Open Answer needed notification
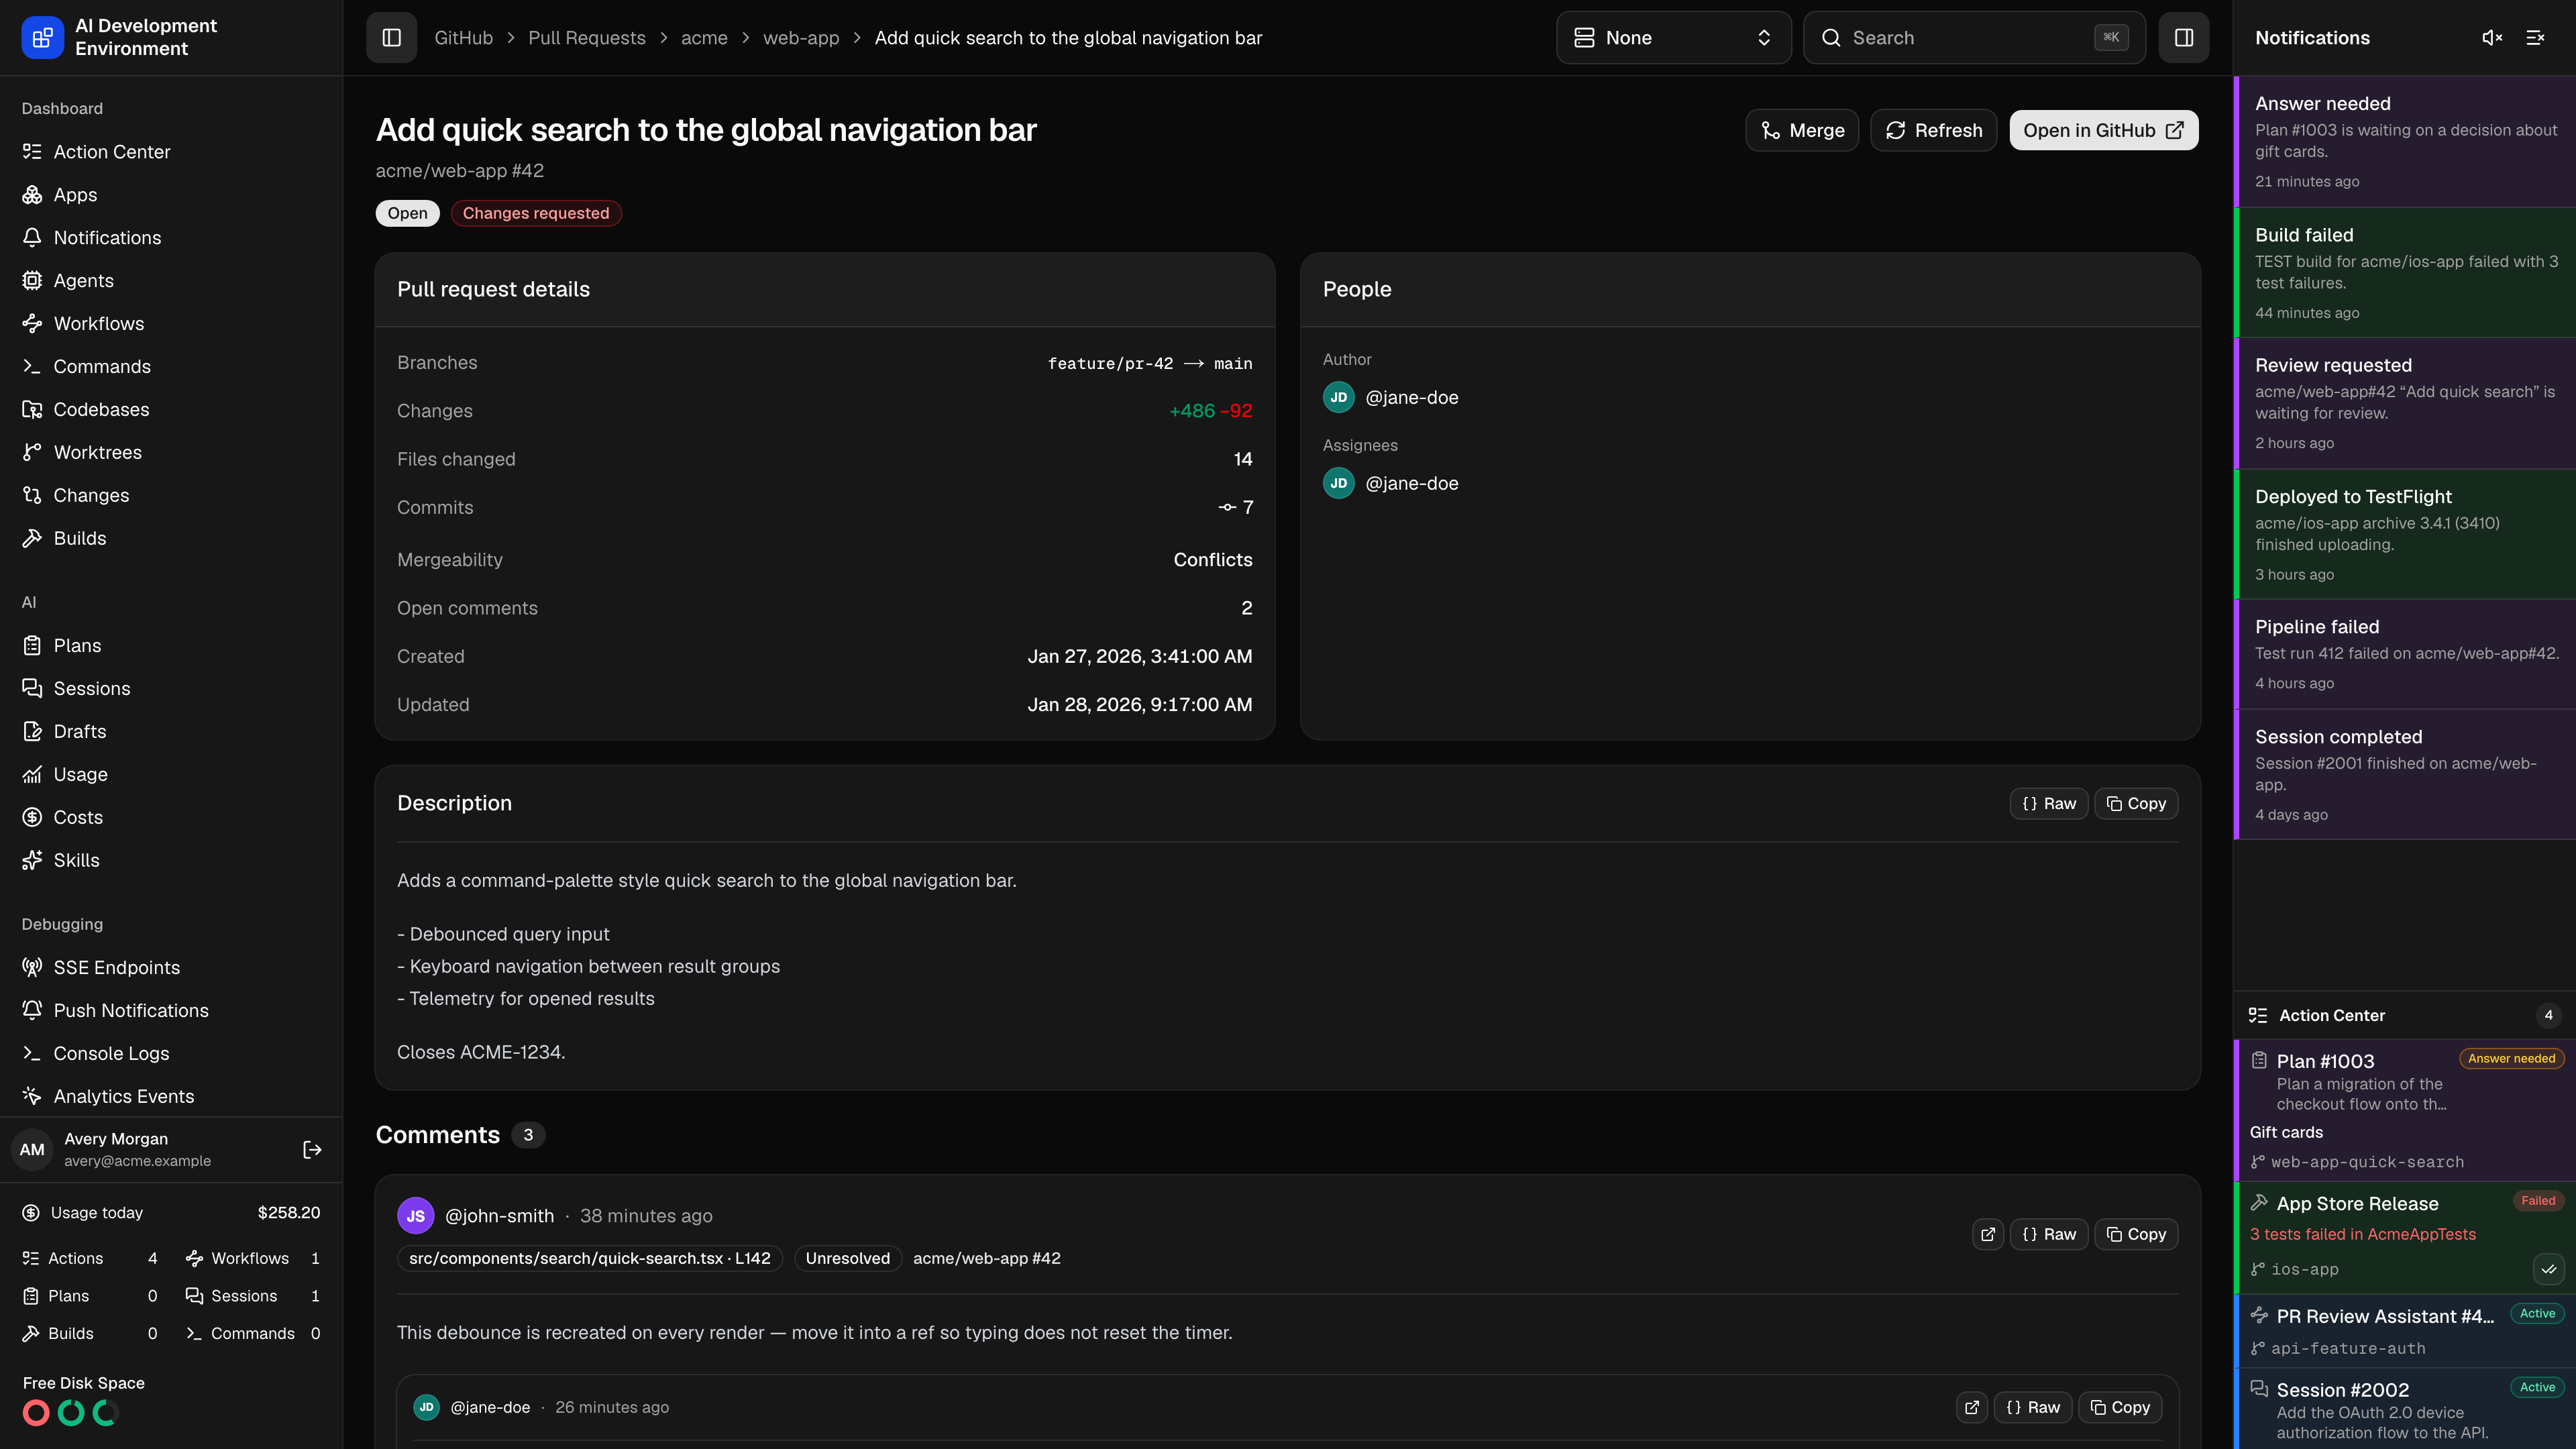The width and height of the screenshot is (2576, 1449). point(2405,142)
